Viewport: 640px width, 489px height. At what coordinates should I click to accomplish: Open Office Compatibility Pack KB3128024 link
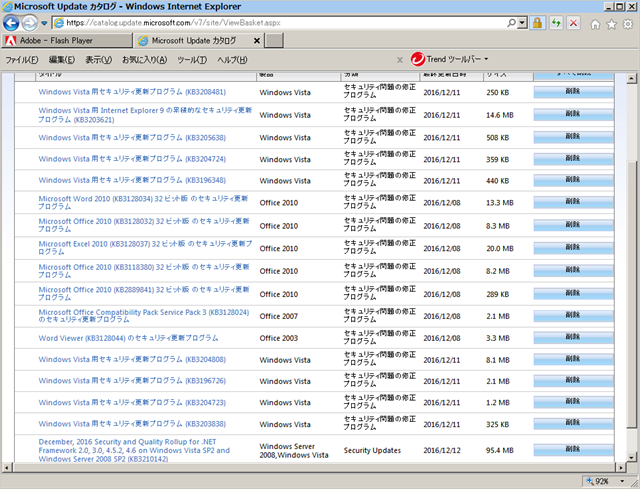click(x=144, y=316)
